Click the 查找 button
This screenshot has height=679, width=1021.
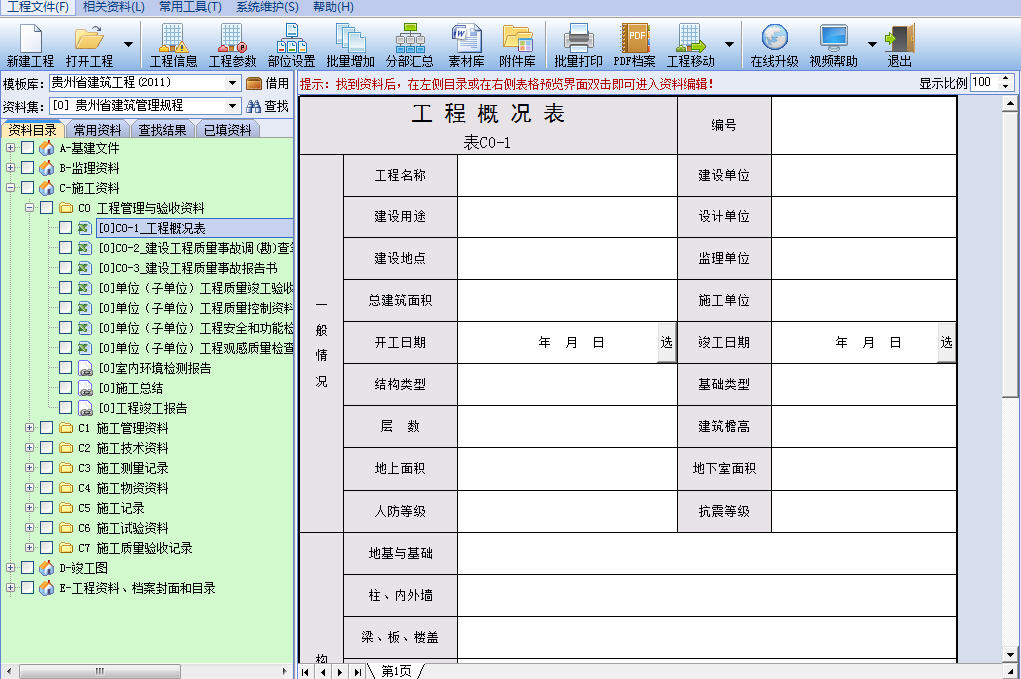(x=268, y=106)
